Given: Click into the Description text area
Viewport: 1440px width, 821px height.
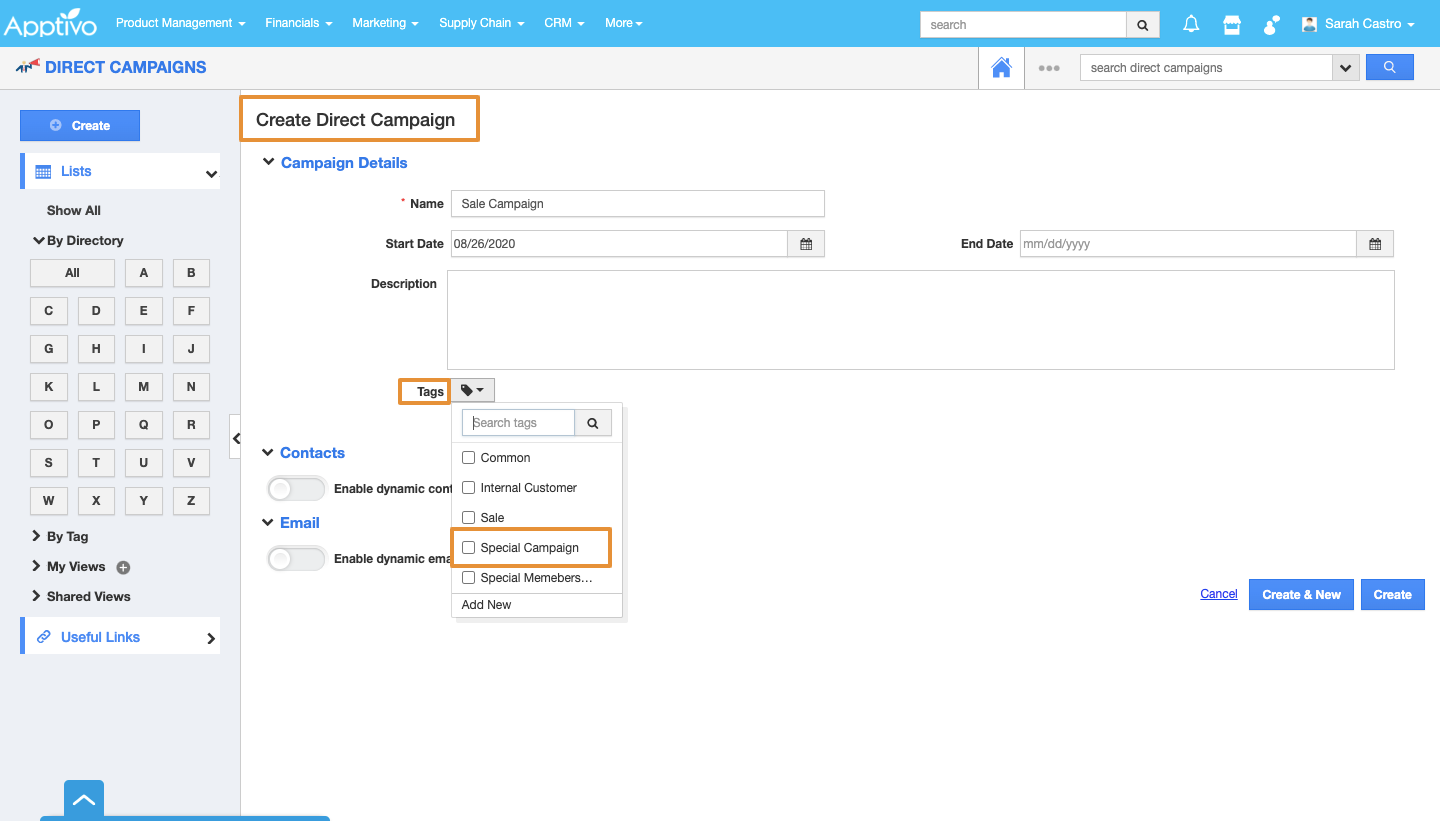Looking at the screenshot, I should coord(920,320).
